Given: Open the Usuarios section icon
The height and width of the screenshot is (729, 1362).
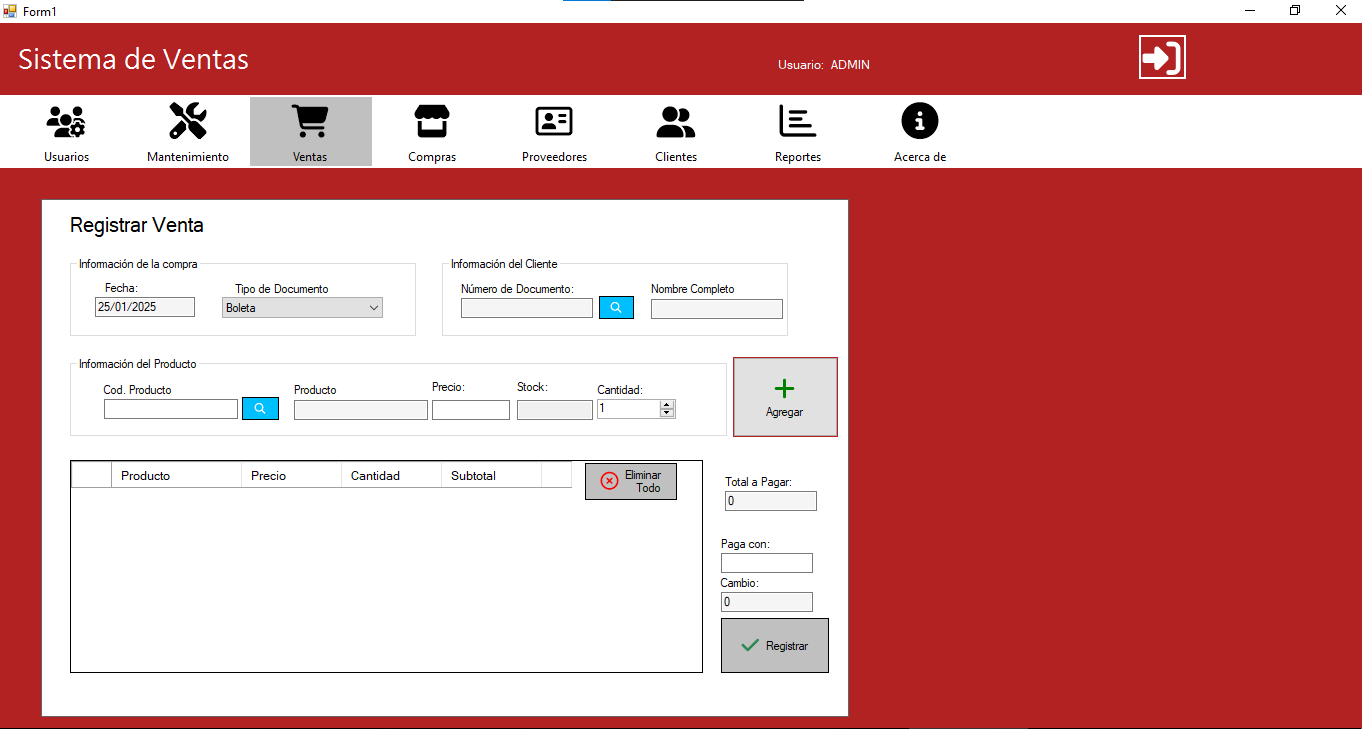Looking at the screenshot, I should [66, 122].
